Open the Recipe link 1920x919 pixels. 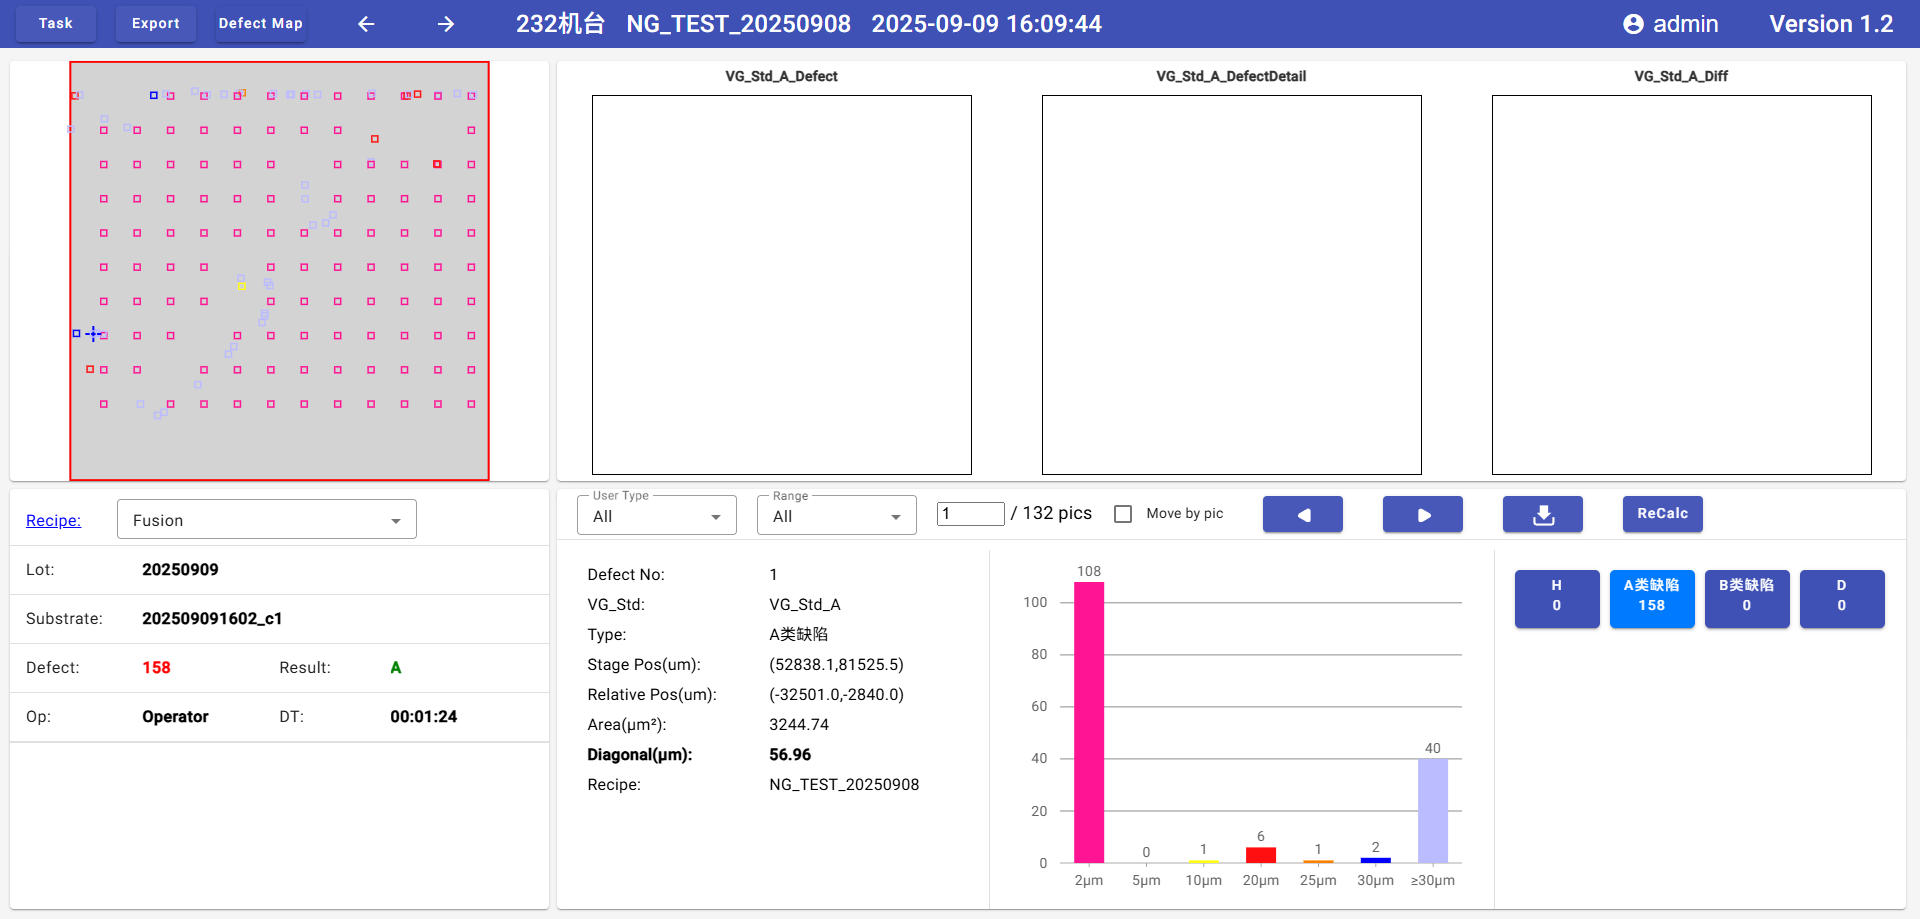pos(53,520)
